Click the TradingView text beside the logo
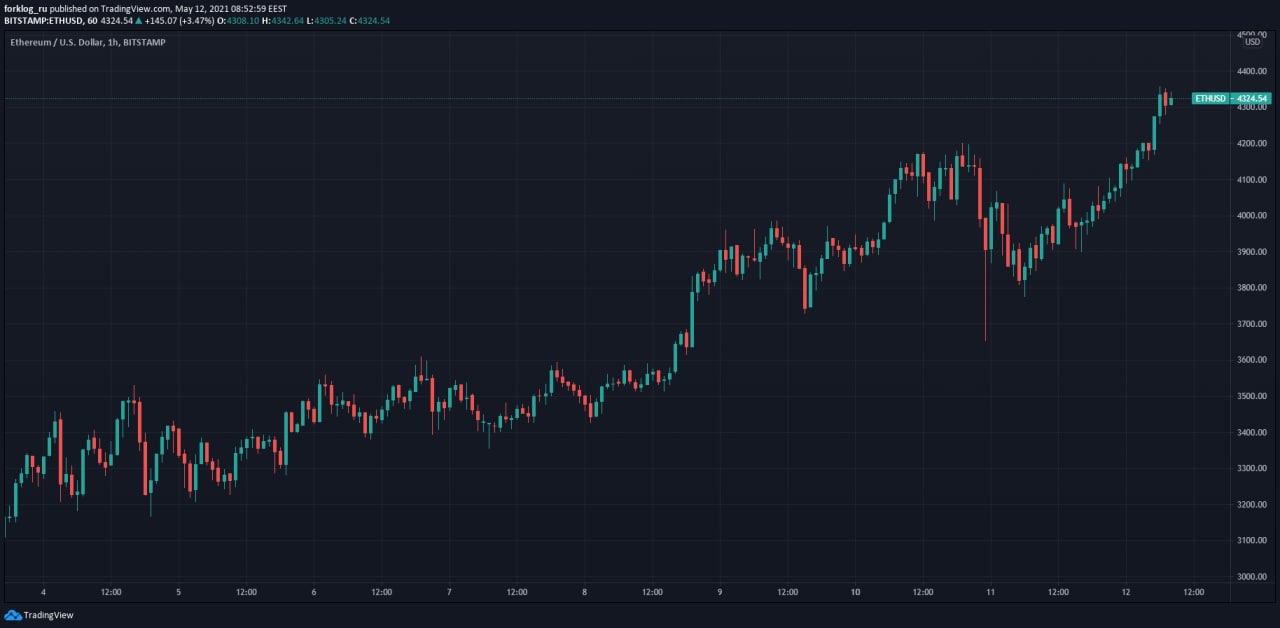The height and width of the screenshot is (628, 1280). pos(48,615)
